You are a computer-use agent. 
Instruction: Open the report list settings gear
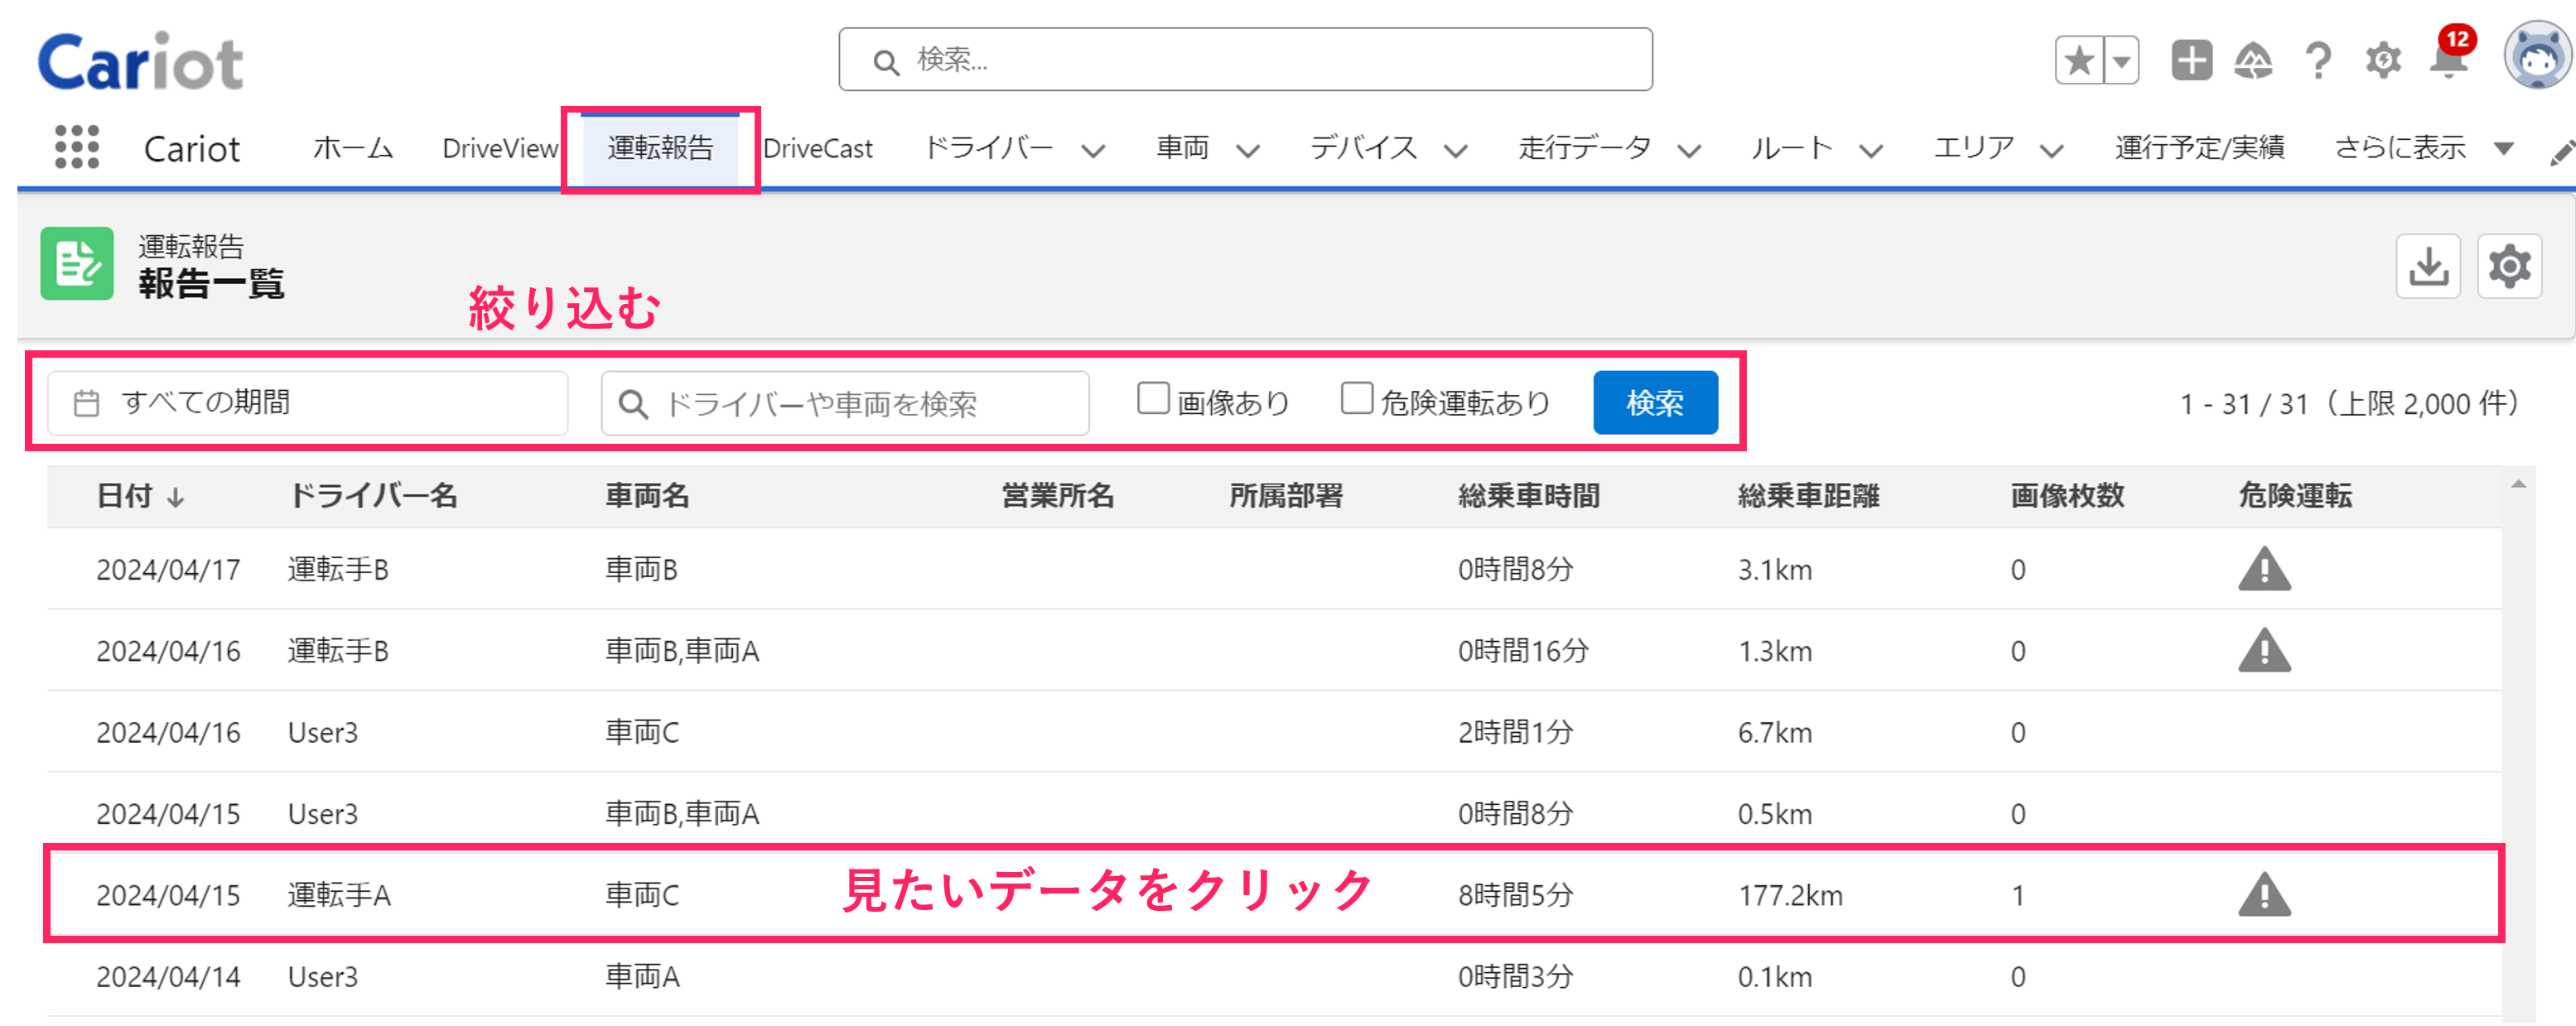click(x=2509, y=266)
